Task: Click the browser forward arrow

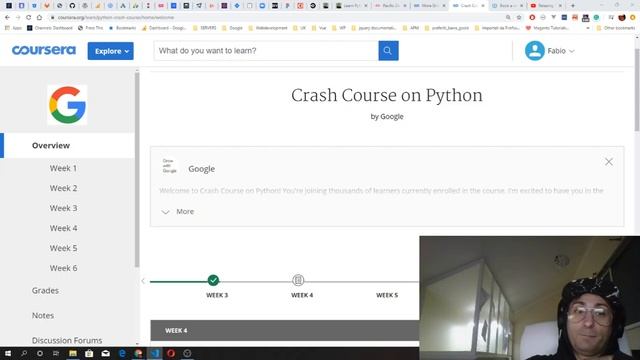Action: coord(18,18)
